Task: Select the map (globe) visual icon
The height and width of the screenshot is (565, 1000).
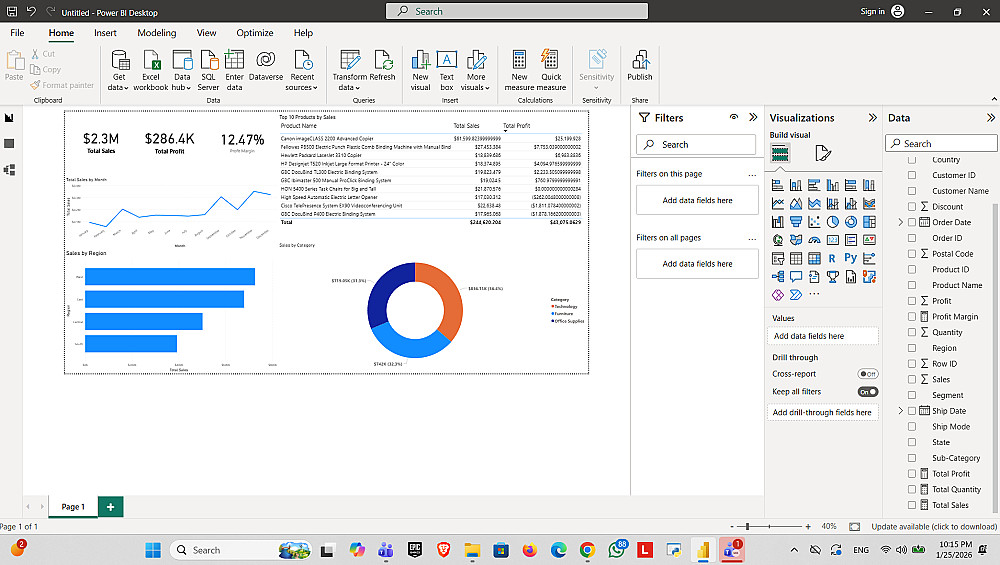Action: (x=777, y=240)
